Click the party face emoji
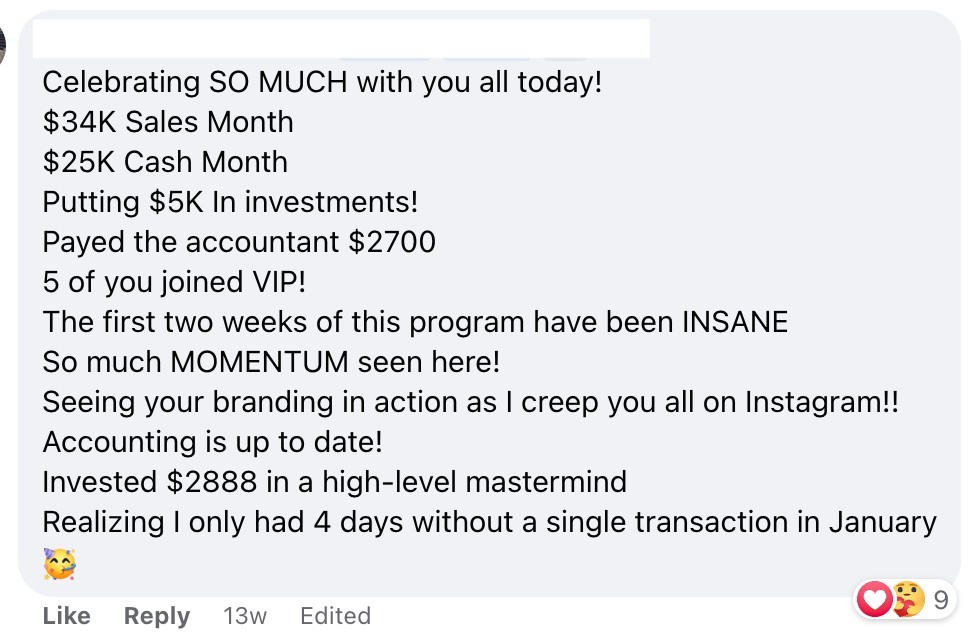 pyautogui.click(x=59, y=564)
